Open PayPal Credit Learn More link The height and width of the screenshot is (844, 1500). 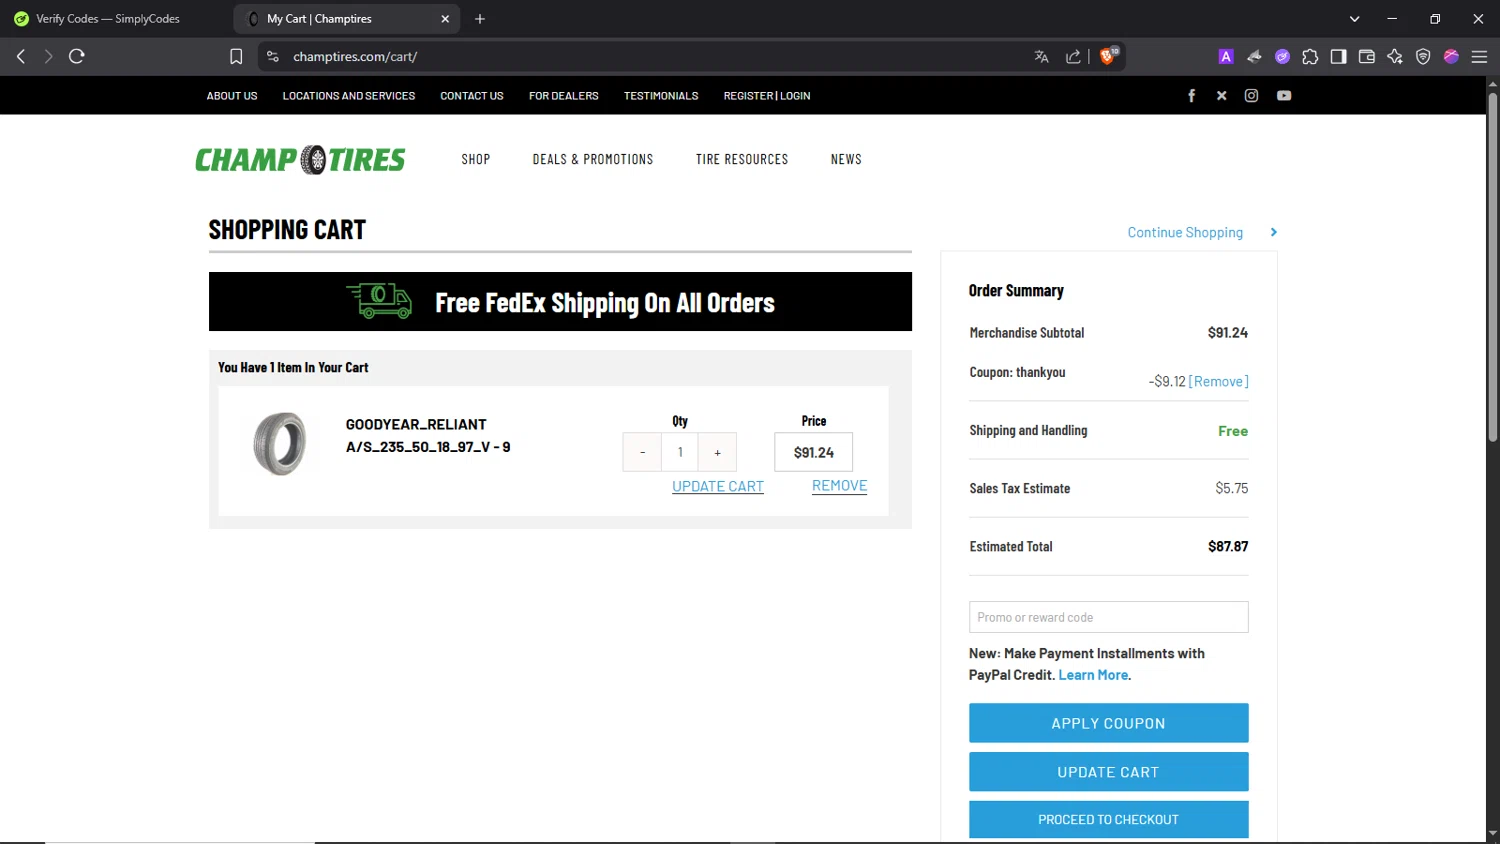[x=1094, y=675]
